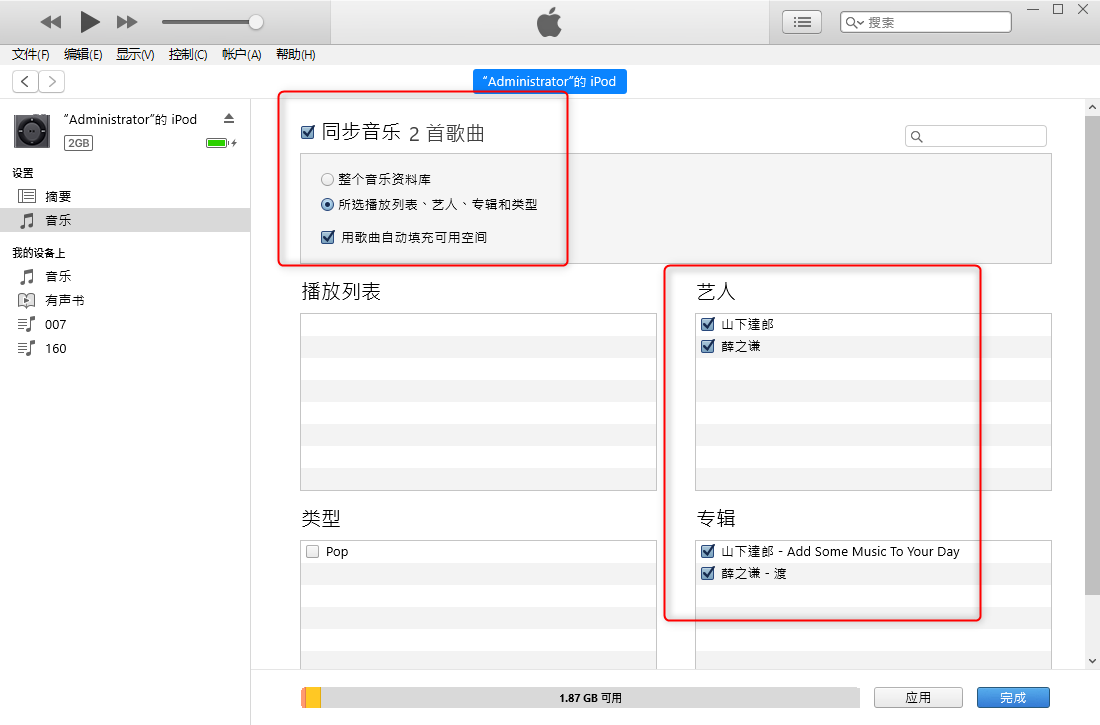Start playback with the Play button
This screenshot has height=725, width=1100.
89,22
